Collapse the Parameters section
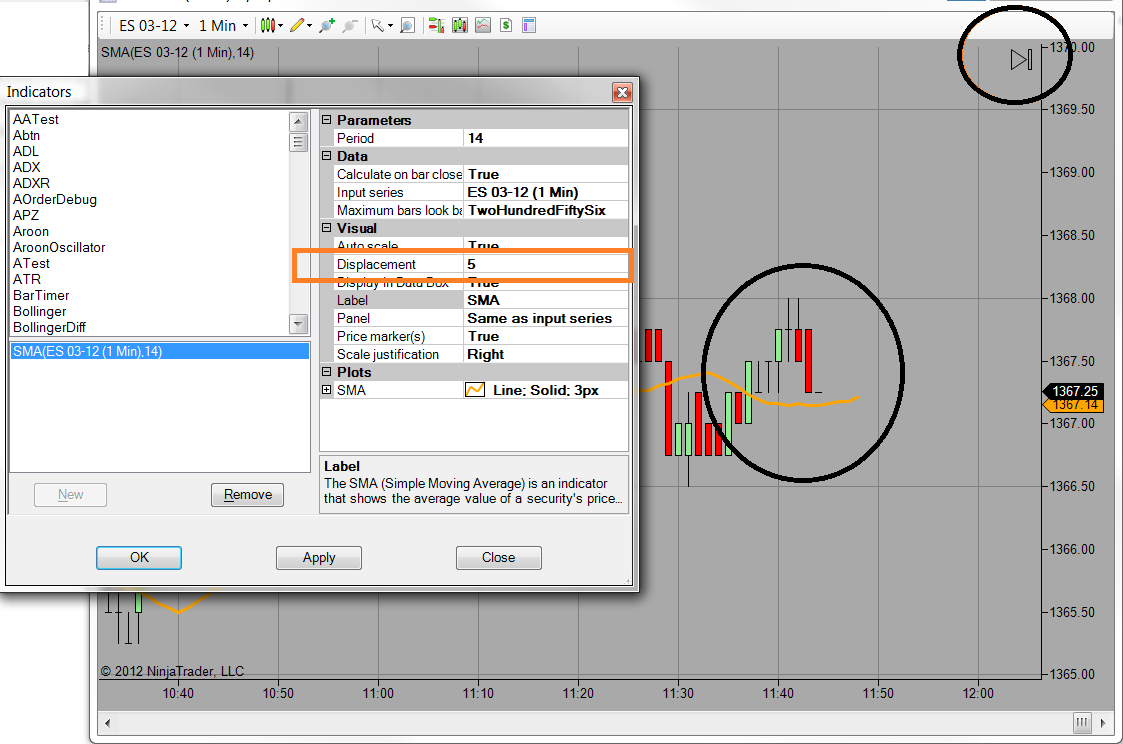The height and width of the screenshot is (744, 1123). pos(327,120)
